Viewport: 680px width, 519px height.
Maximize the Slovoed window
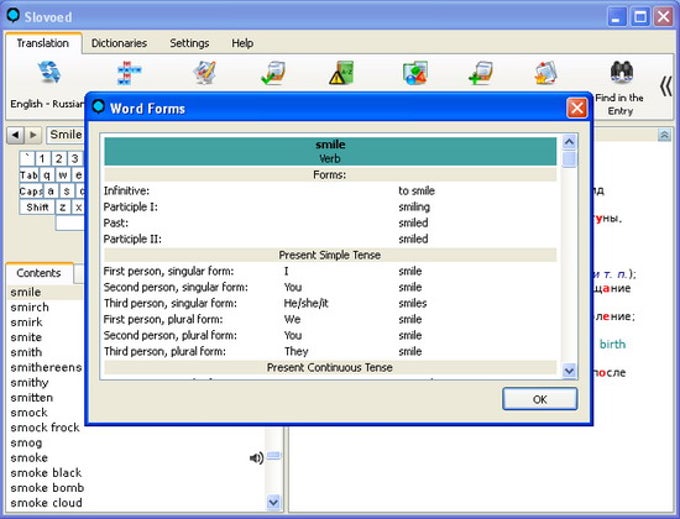640,17
